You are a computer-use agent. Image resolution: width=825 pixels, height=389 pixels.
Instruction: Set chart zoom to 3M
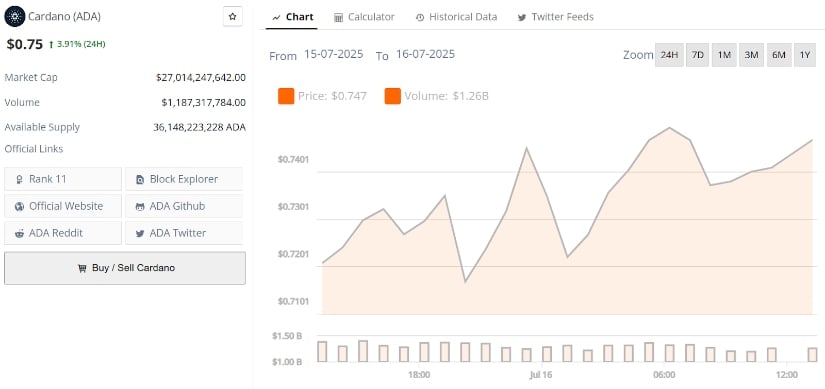coord(751,55)
